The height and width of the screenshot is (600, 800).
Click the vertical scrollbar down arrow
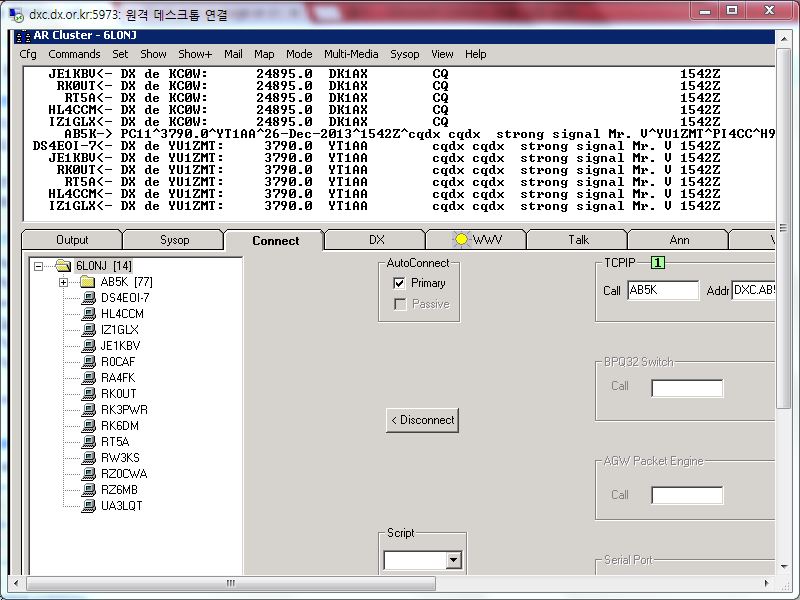[x=783, y=567]
